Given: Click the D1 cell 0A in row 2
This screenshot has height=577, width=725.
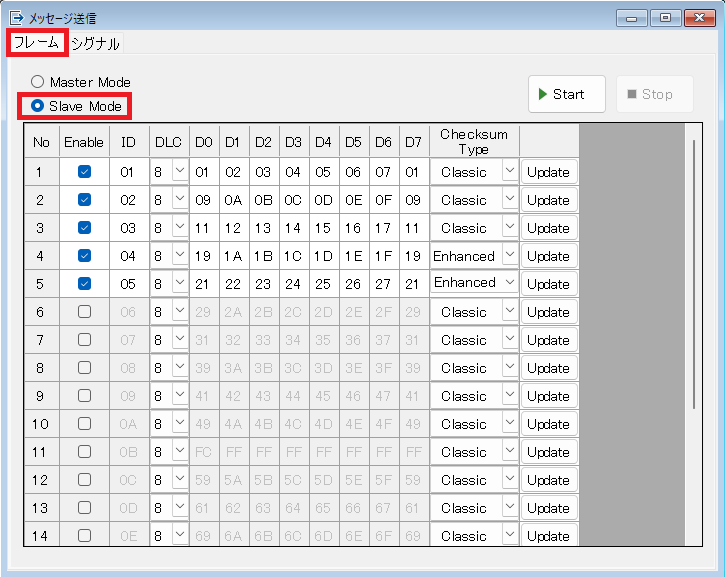Looking at the screenshot, I should 233,200.
